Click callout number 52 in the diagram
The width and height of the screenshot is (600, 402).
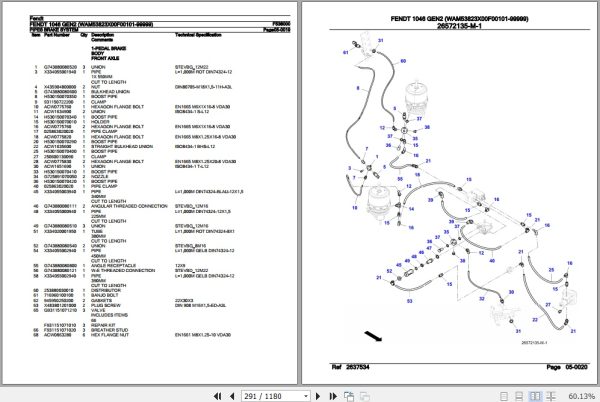389,271
